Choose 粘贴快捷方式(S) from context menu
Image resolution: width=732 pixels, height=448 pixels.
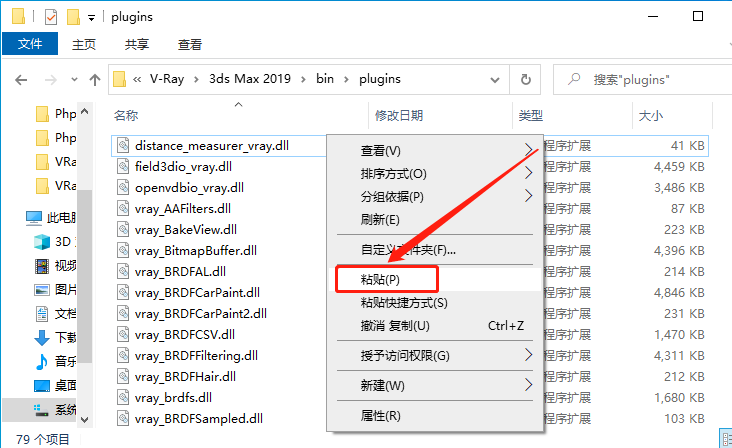pyautogui.click(x=435, y=303)
